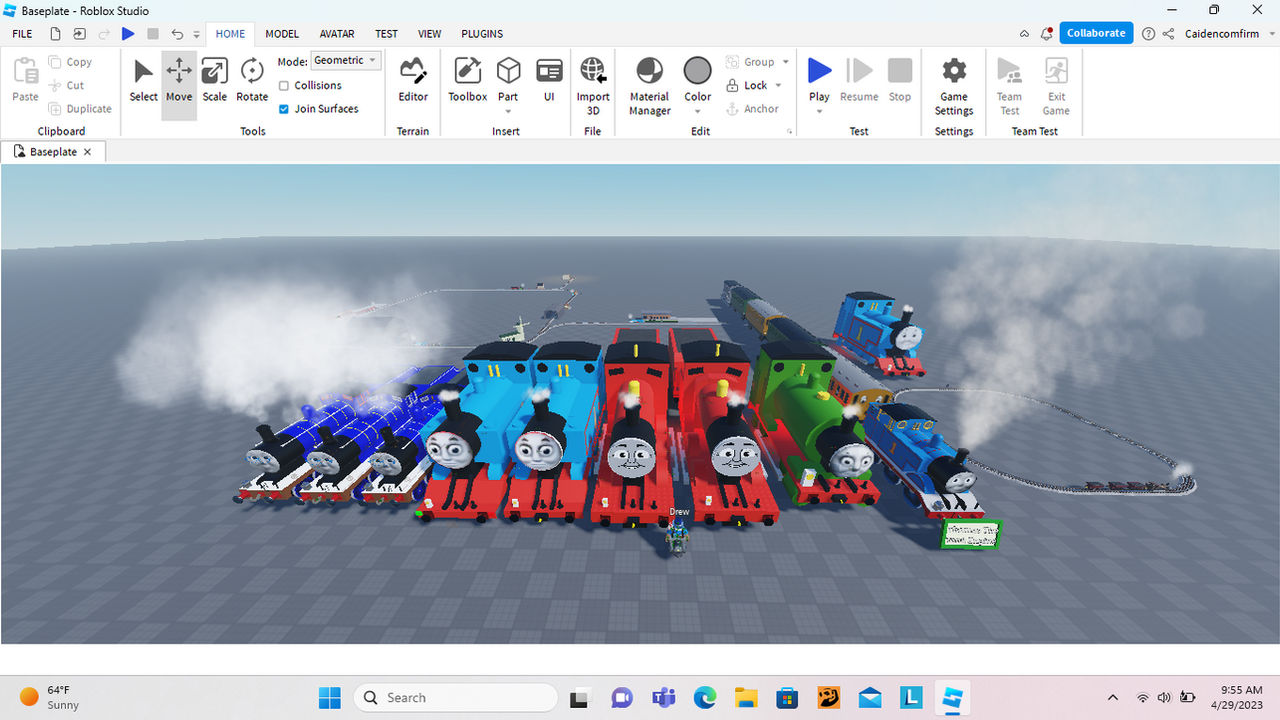Viewport: 1280px width, 720px height.
Task: Close the Baseplate document tab
Action: click(87, 152)
